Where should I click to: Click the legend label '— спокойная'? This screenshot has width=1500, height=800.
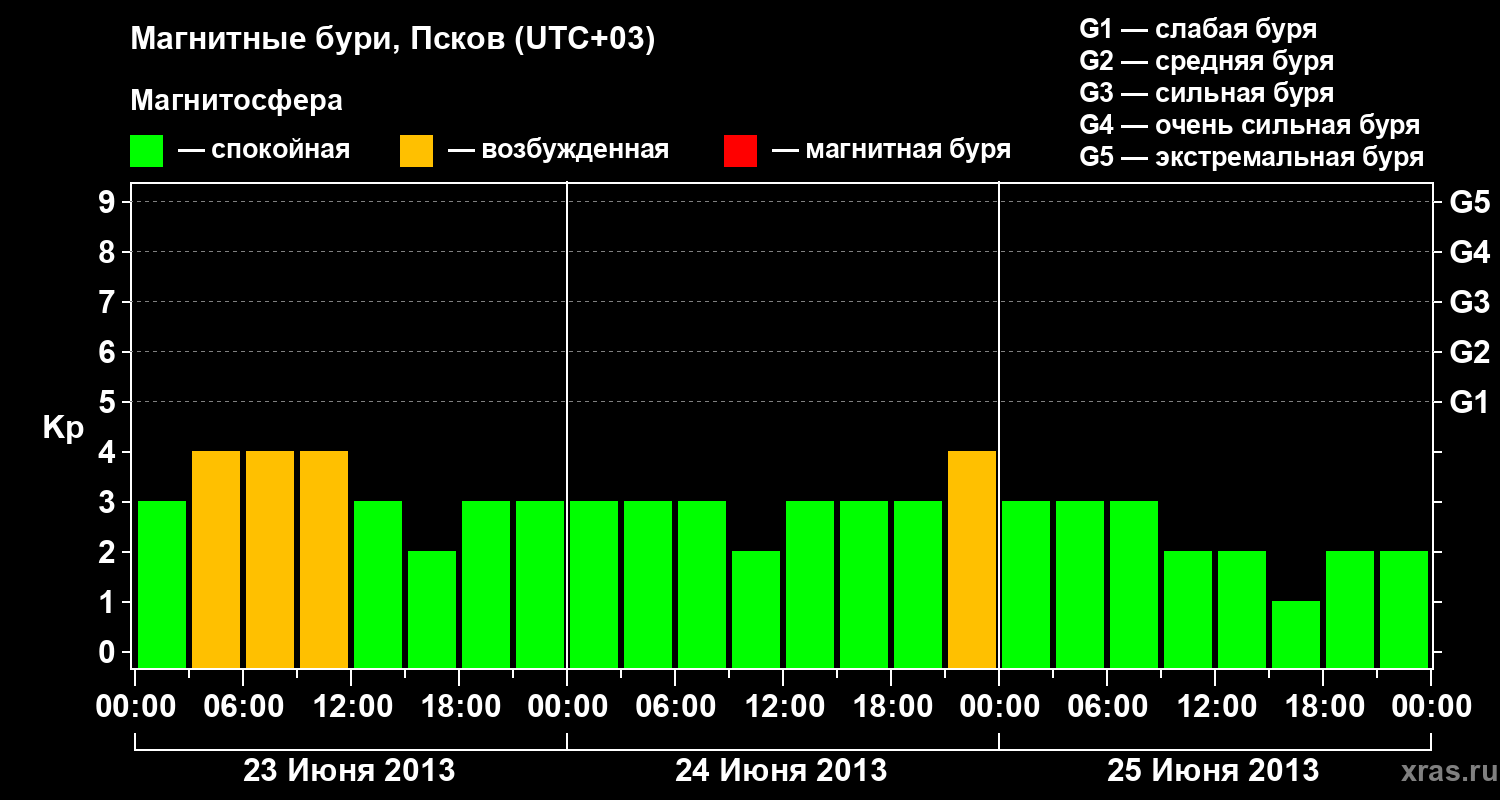[264, 150]
